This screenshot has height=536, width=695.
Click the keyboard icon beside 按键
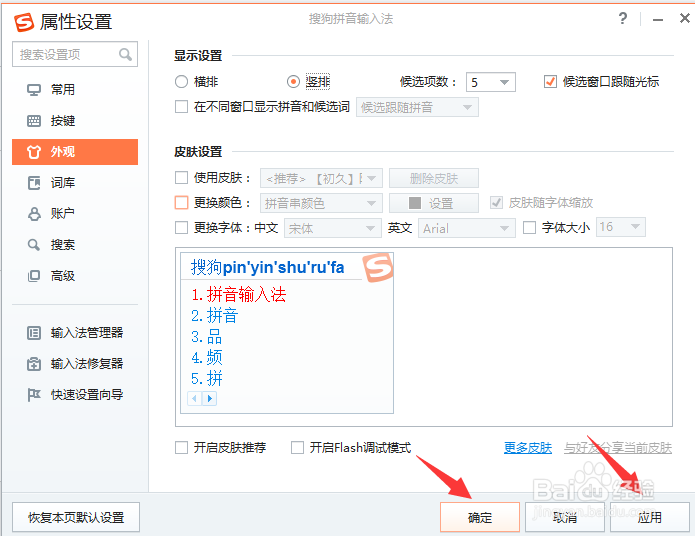pos(34,121)
